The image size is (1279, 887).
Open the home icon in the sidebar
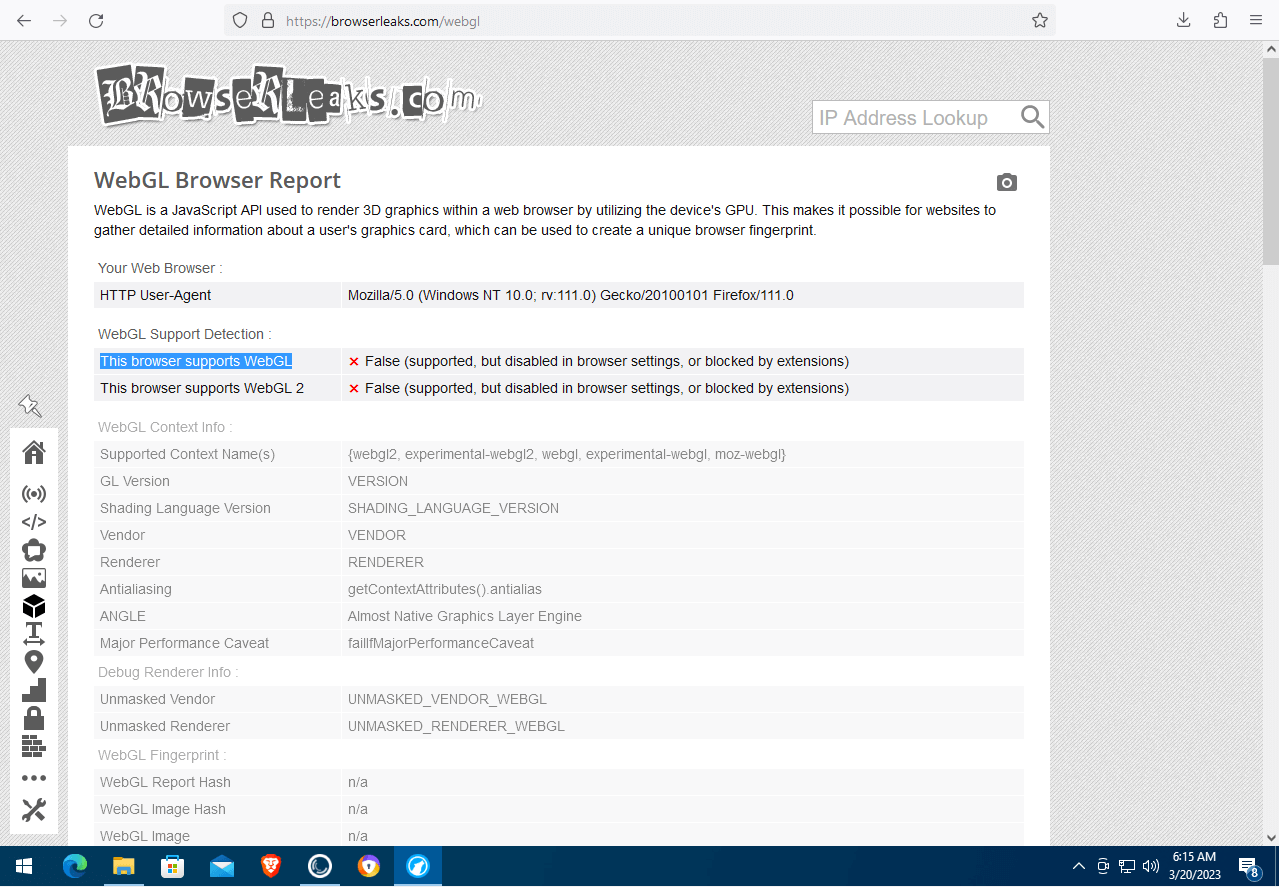(x=34, y=453)
